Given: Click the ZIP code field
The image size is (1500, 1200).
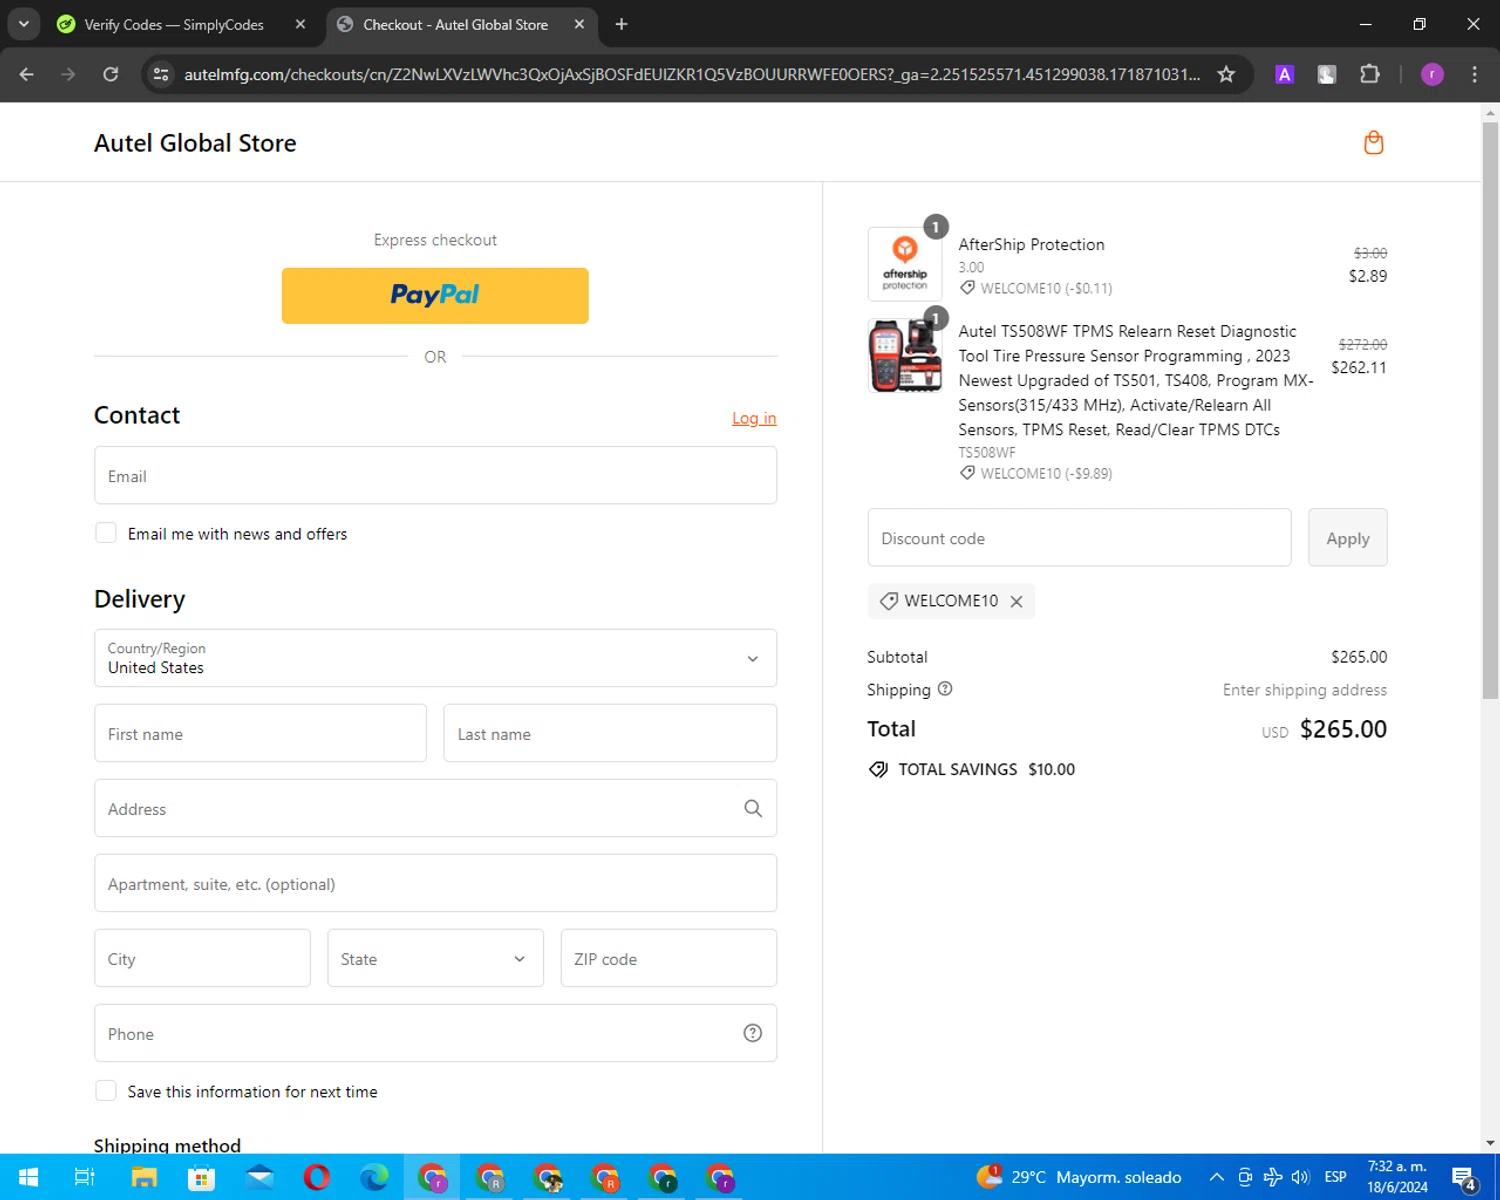Looking at the screenshot, I should click(x=668, y=958).
